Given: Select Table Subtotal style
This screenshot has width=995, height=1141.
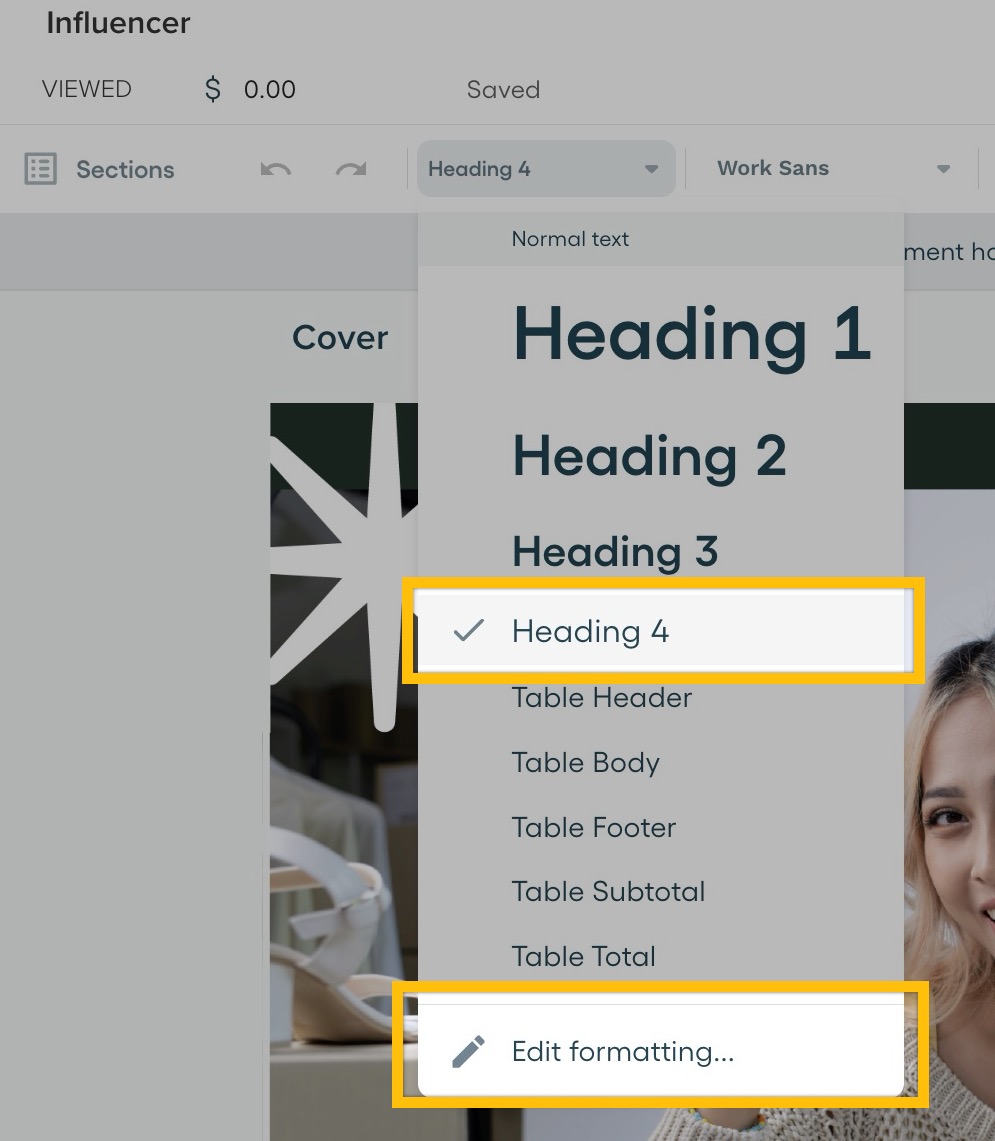Looking at the screenshot, I should pyautogui.click(x=661, y=891).
